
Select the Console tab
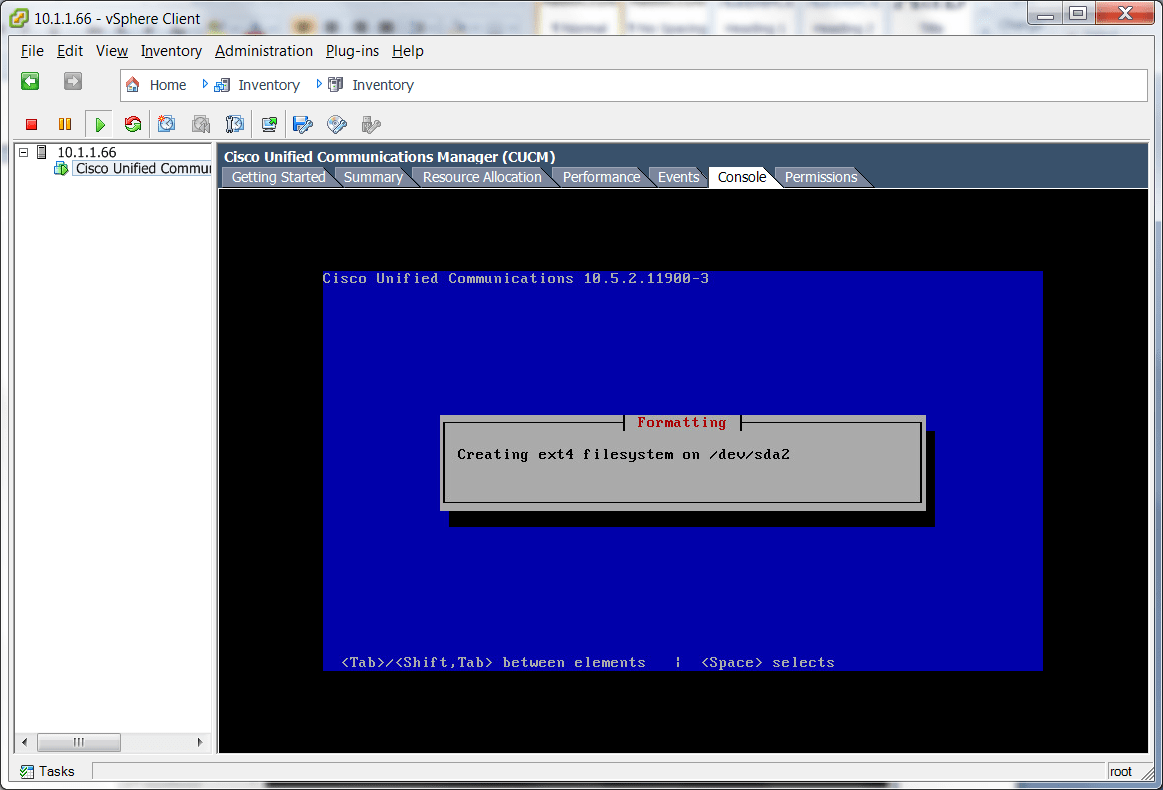742,177
